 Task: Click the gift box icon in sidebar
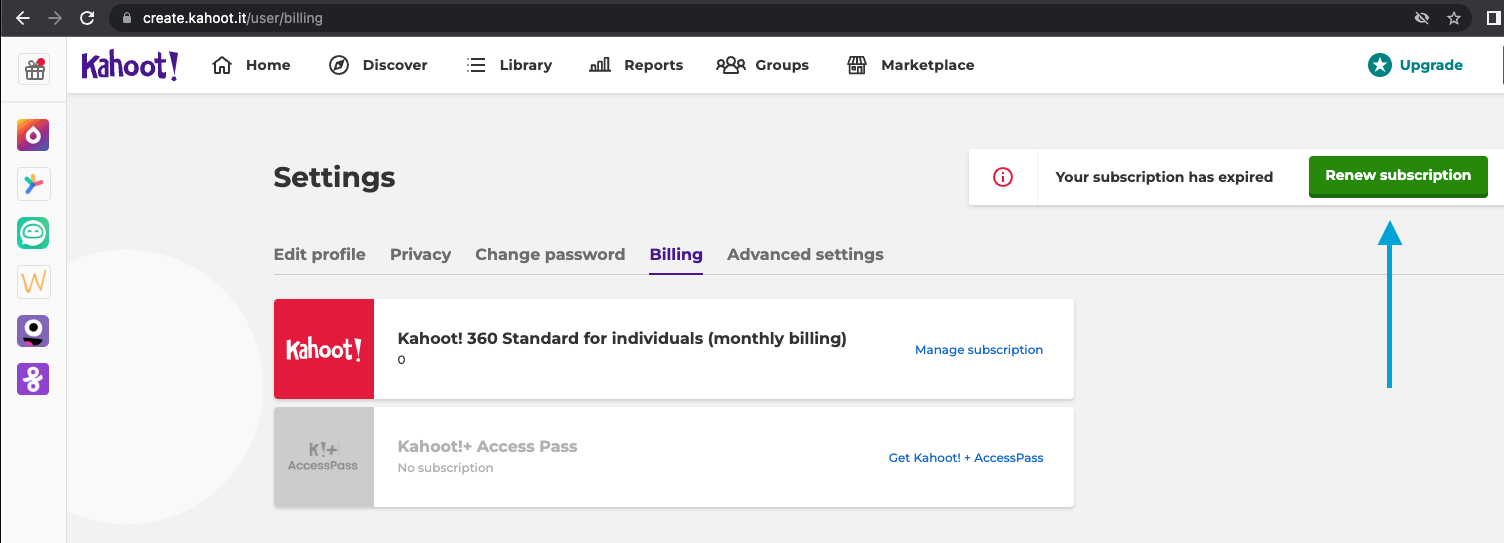34,69
